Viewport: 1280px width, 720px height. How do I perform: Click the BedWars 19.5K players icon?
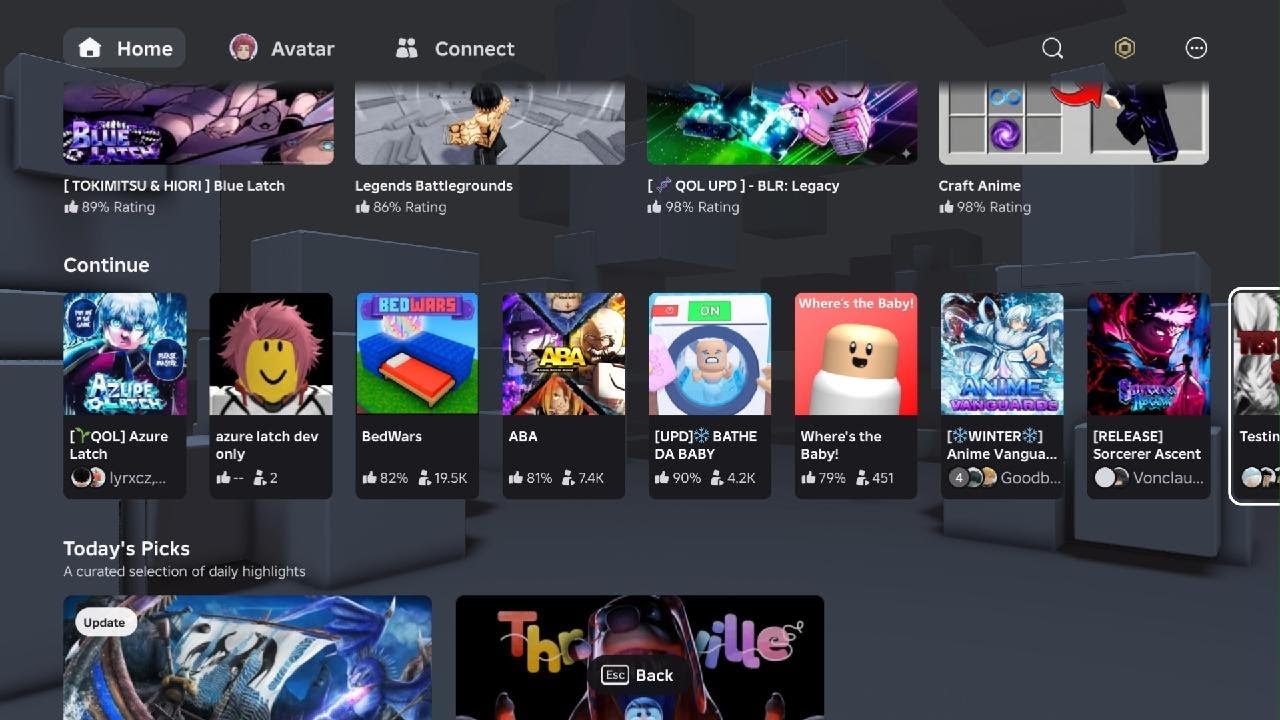tap(424, 478)
